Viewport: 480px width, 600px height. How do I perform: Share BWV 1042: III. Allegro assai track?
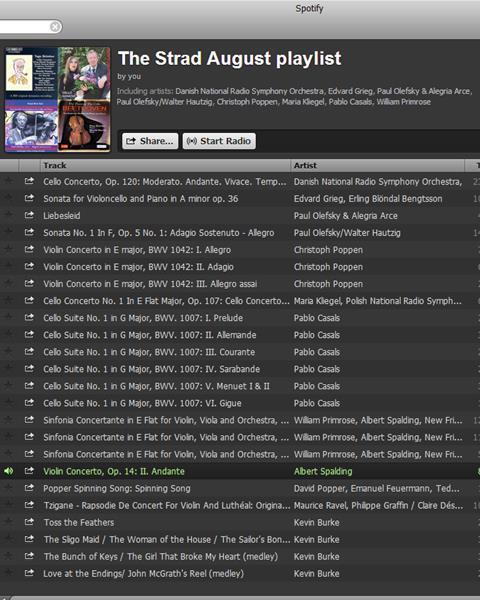click(29, 283)
